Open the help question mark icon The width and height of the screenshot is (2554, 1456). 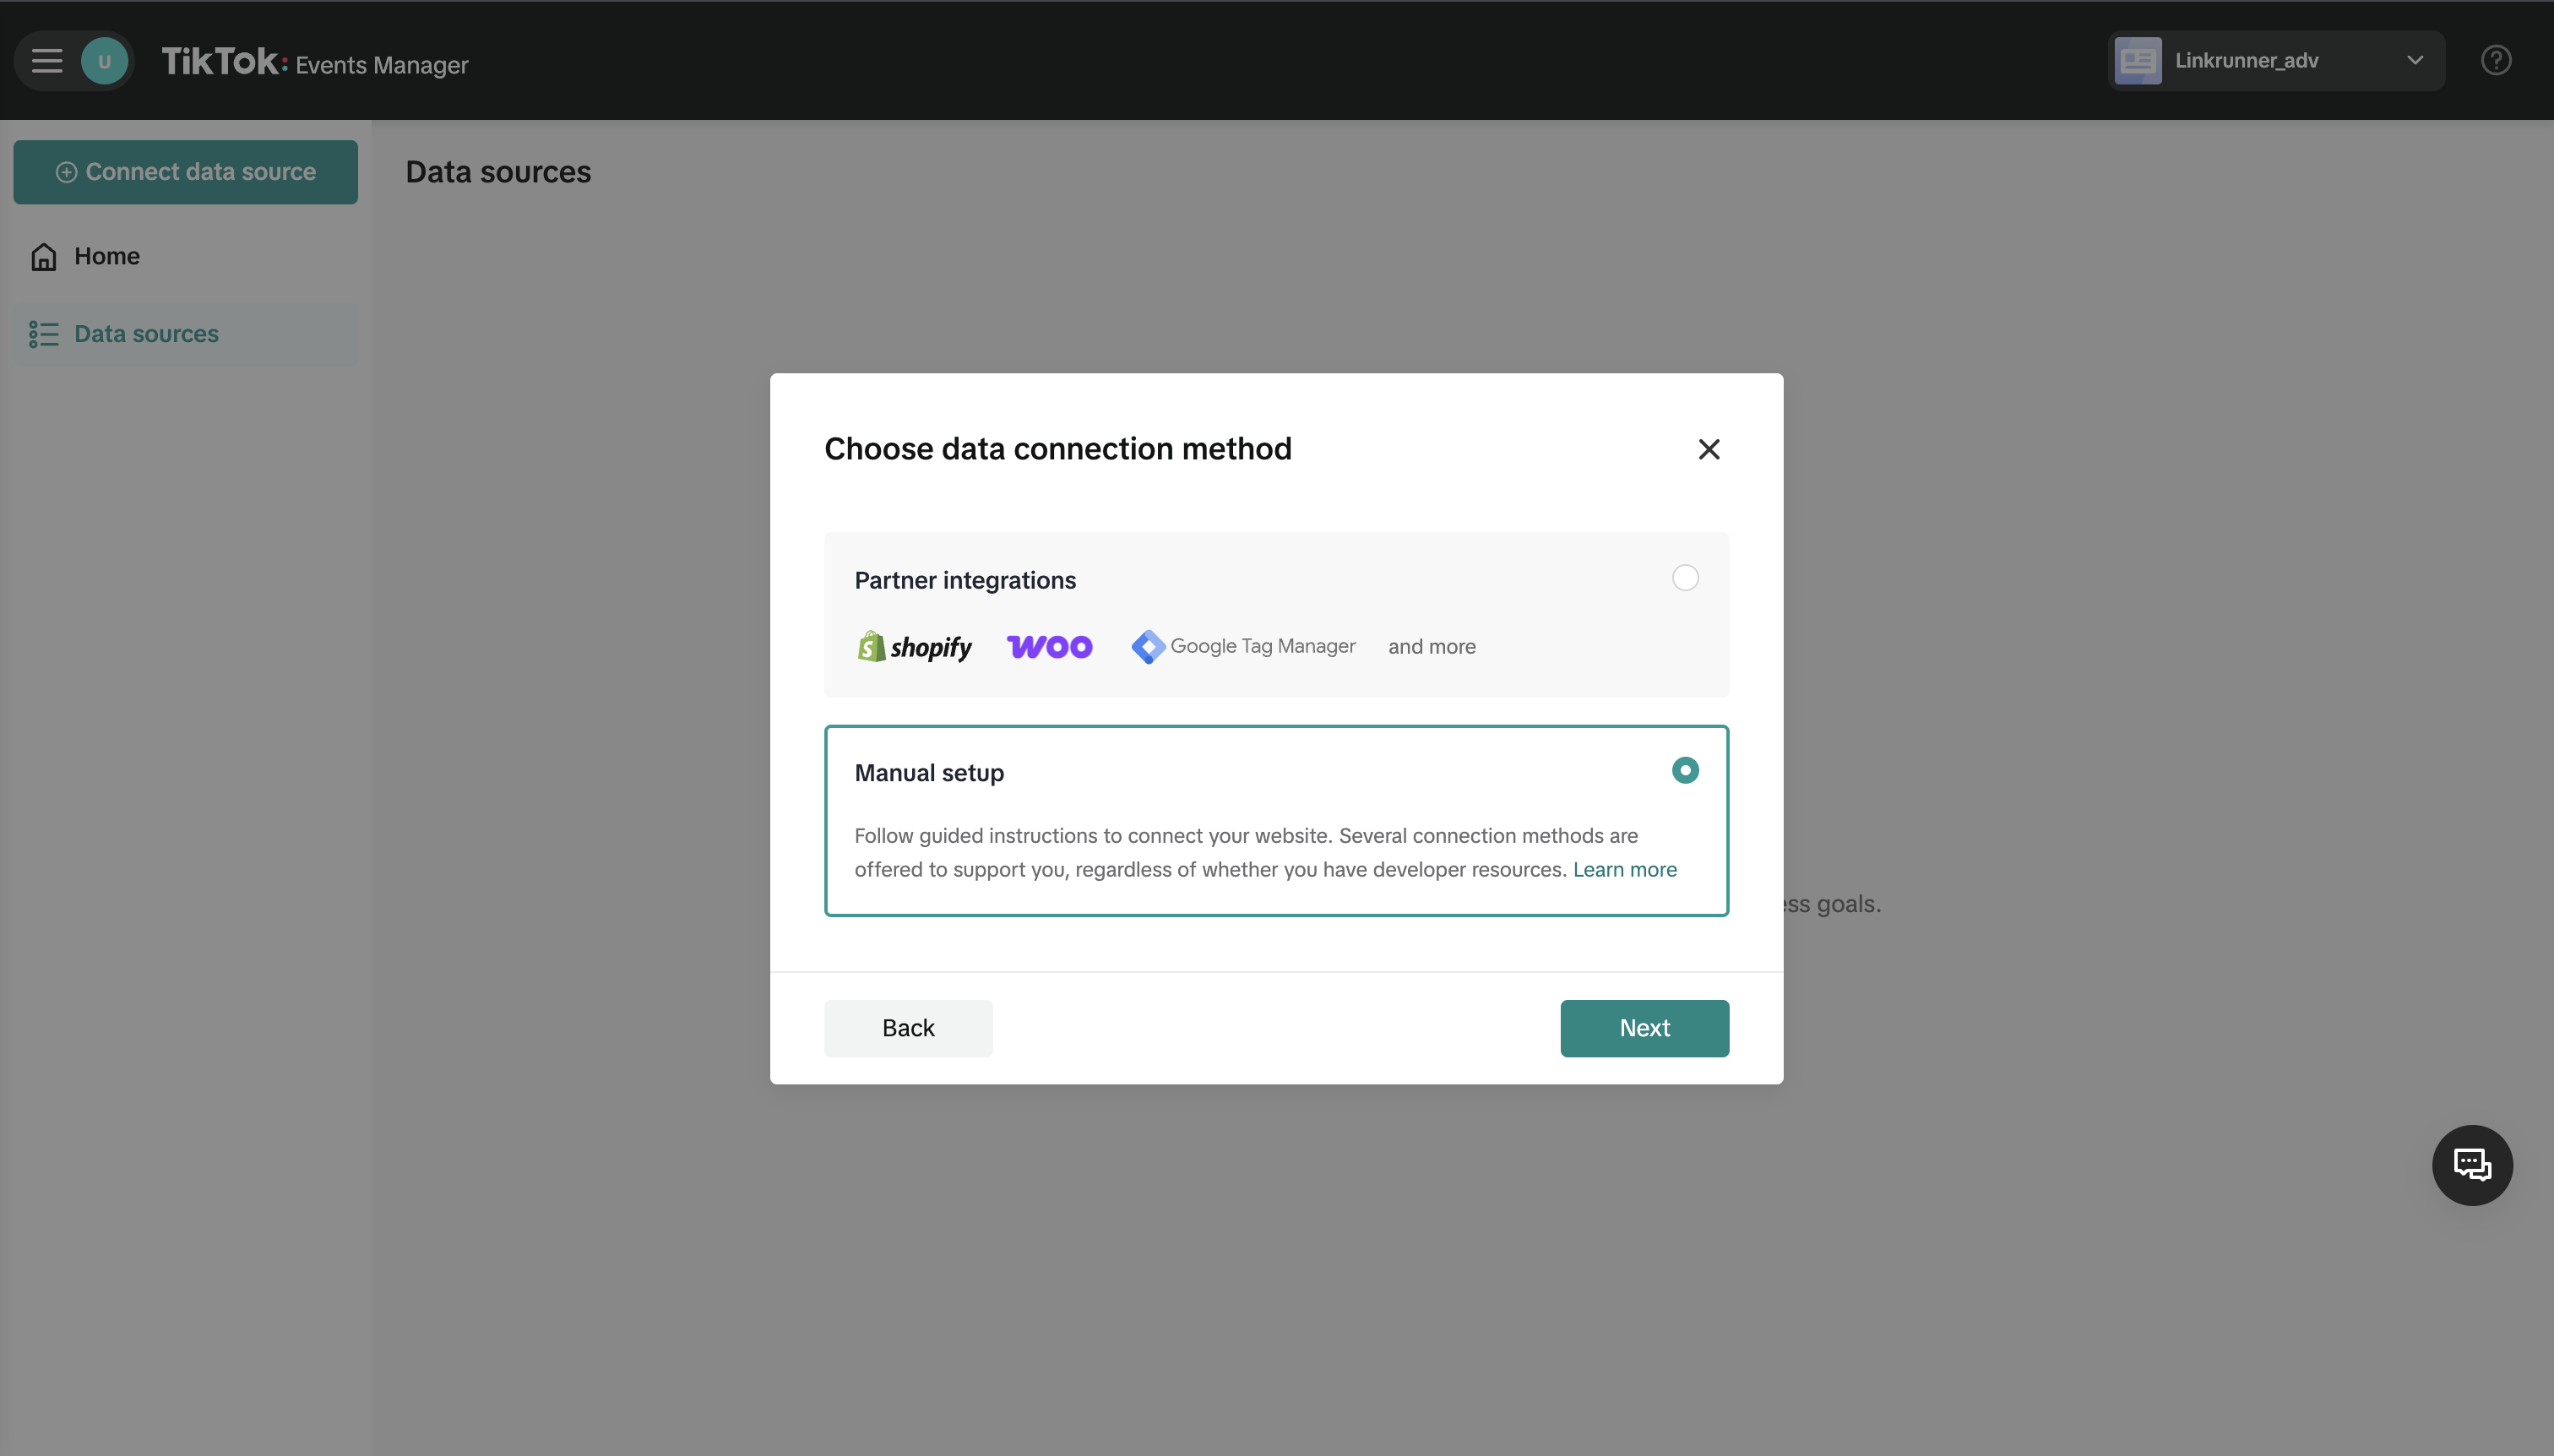tap(2496, 61)
